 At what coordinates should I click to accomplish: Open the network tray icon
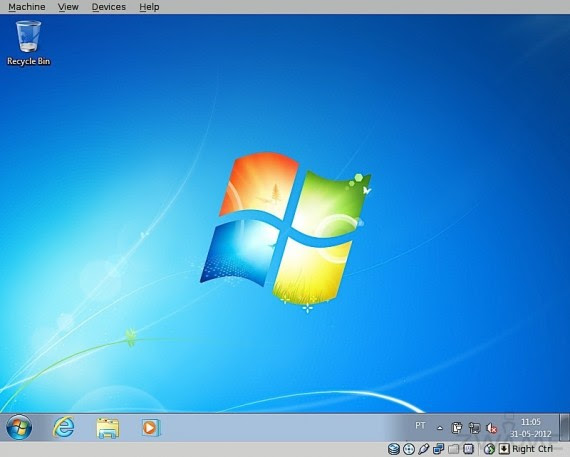click(x=474, y=428)
